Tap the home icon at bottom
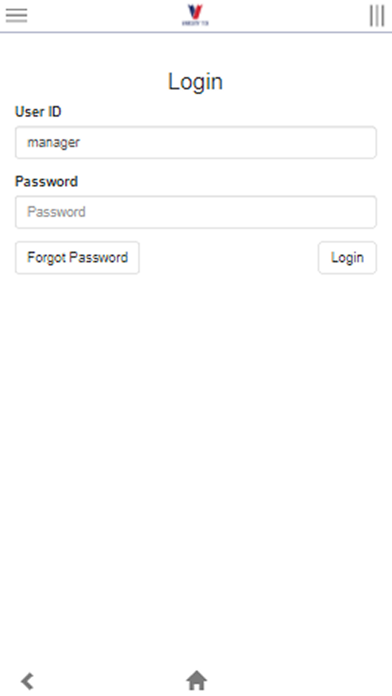 point(196,681)
